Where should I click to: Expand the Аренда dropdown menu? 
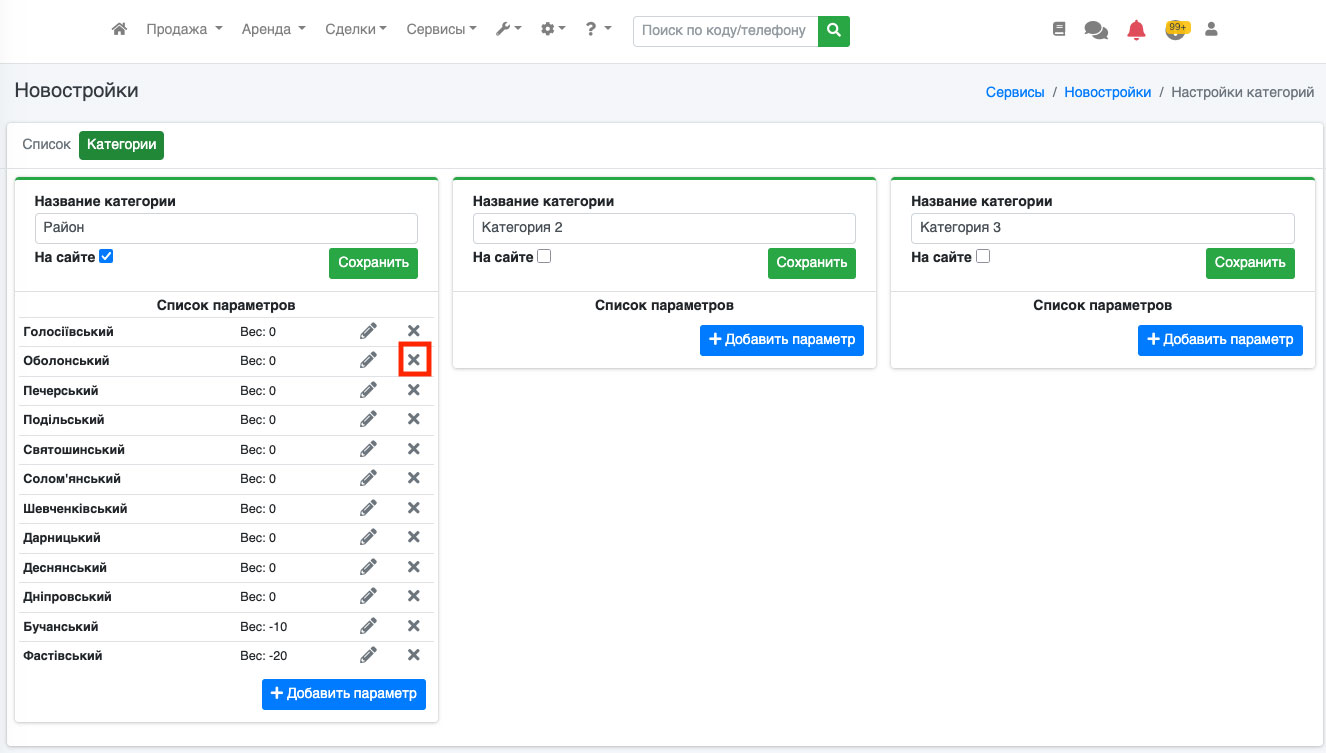tap(273, 30)
